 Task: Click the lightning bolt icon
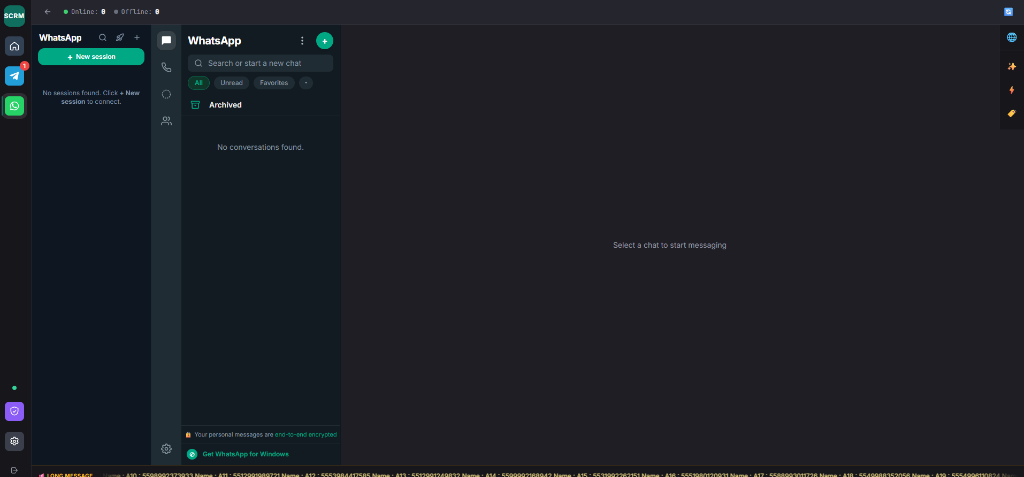(1012, 90)
